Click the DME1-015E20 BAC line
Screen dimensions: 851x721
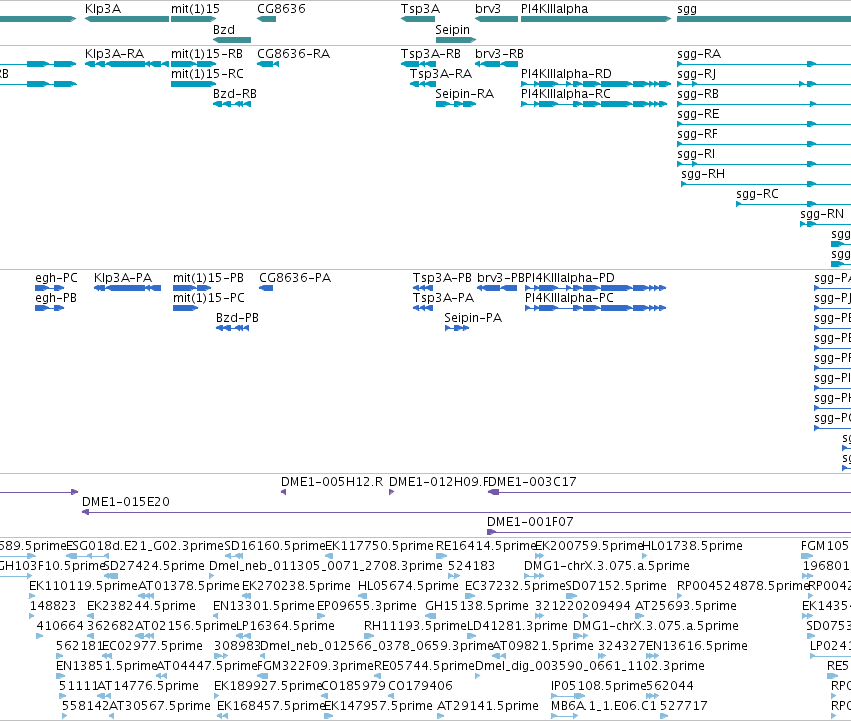[466, 513]
